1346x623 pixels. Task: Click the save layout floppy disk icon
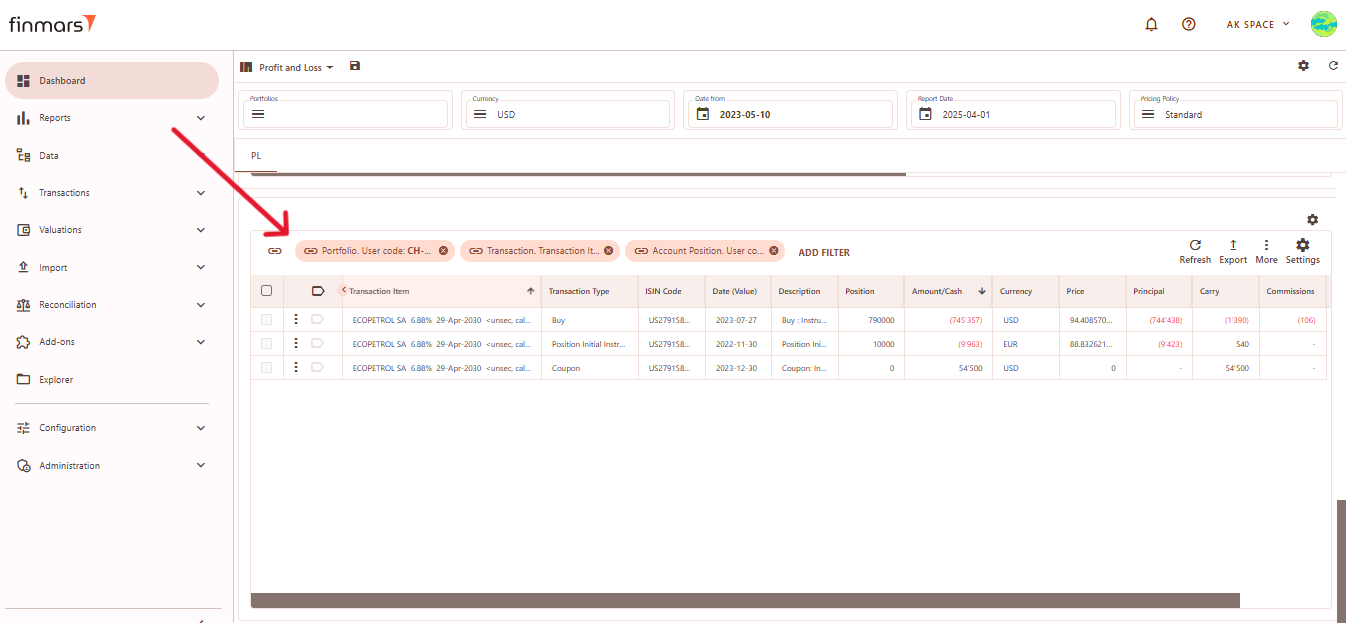(355, 66)
